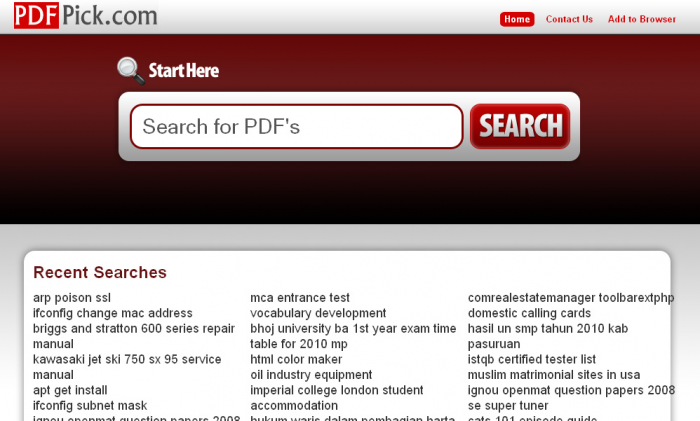700x421 pixels.
Task: Select 'domestic calling cards' search
Action: (529, 313)
